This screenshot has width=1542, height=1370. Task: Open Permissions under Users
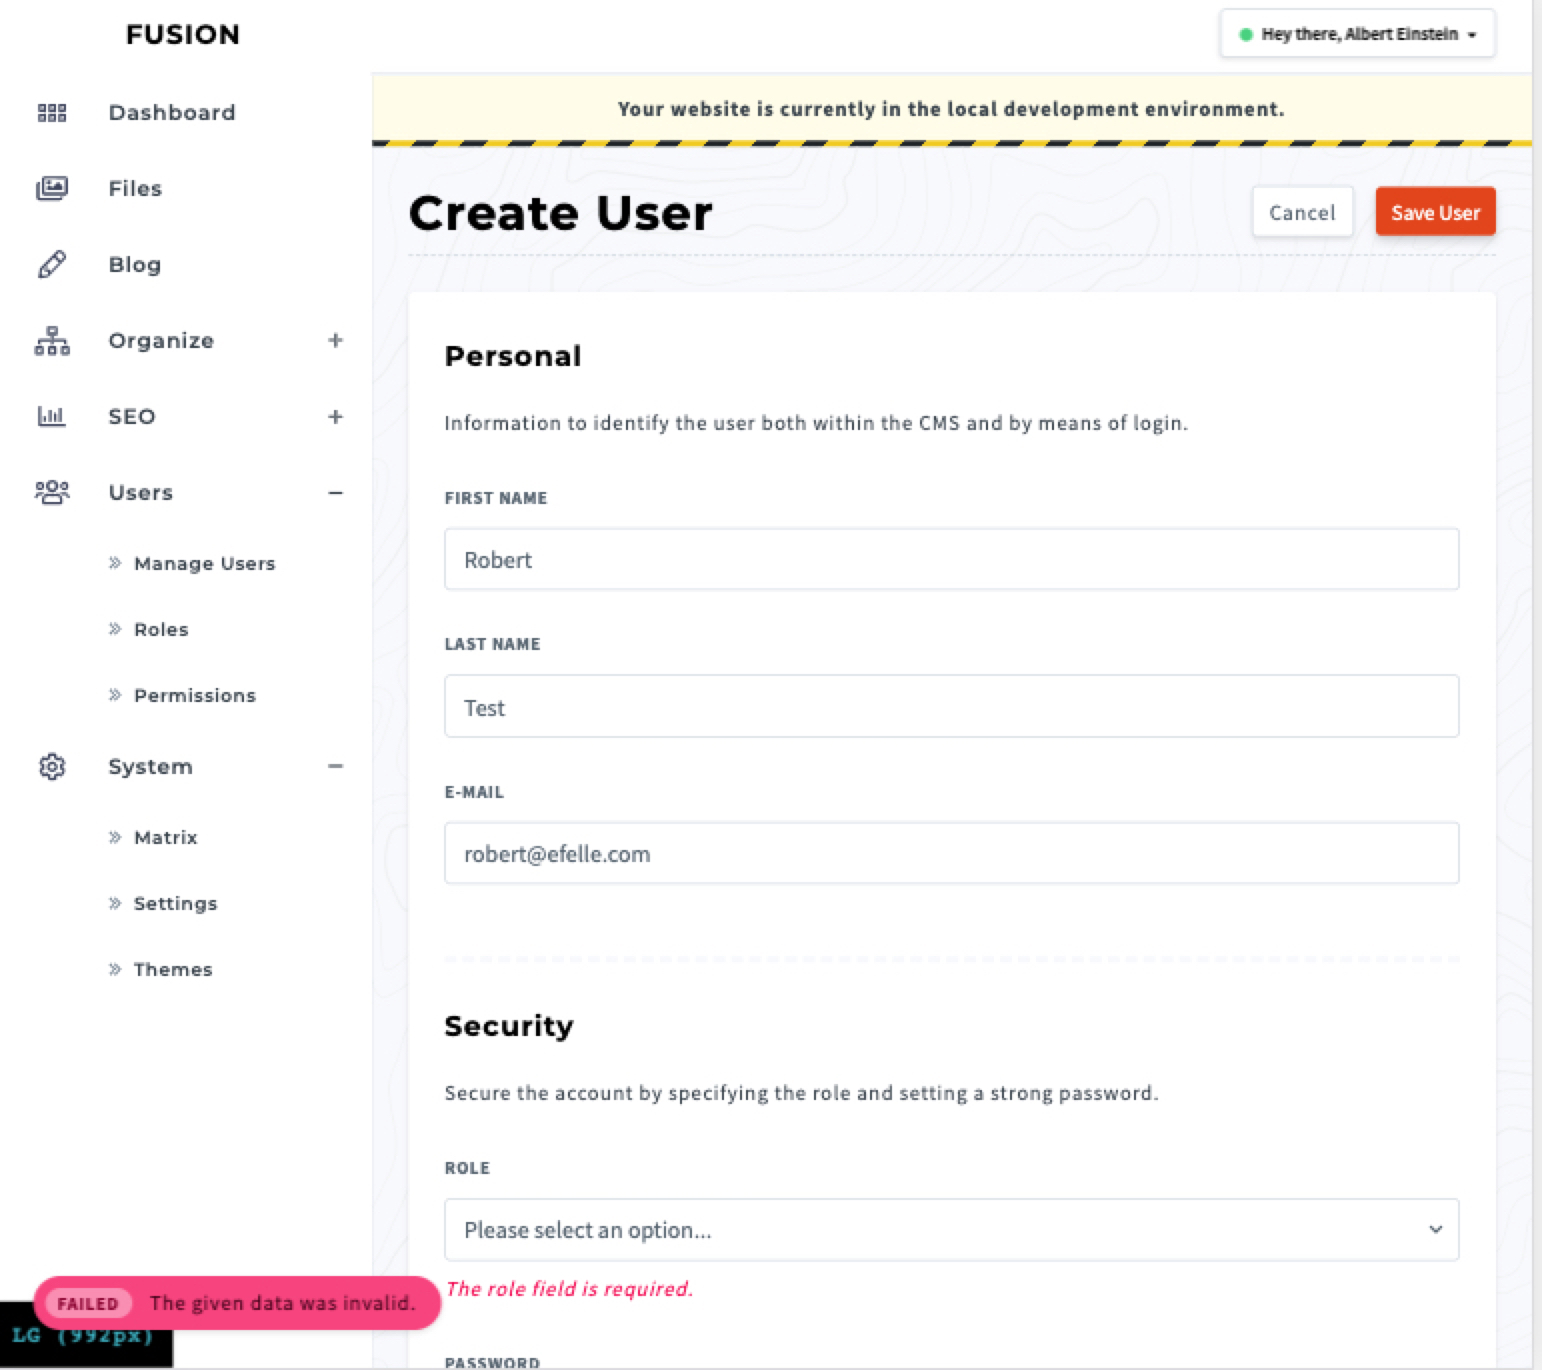point(195,695)
